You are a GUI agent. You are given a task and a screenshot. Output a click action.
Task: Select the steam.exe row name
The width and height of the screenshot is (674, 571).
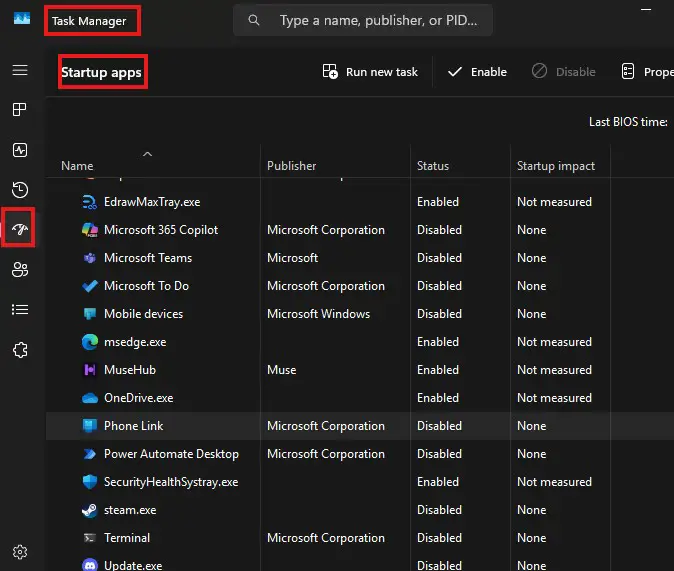click(130, 510)
